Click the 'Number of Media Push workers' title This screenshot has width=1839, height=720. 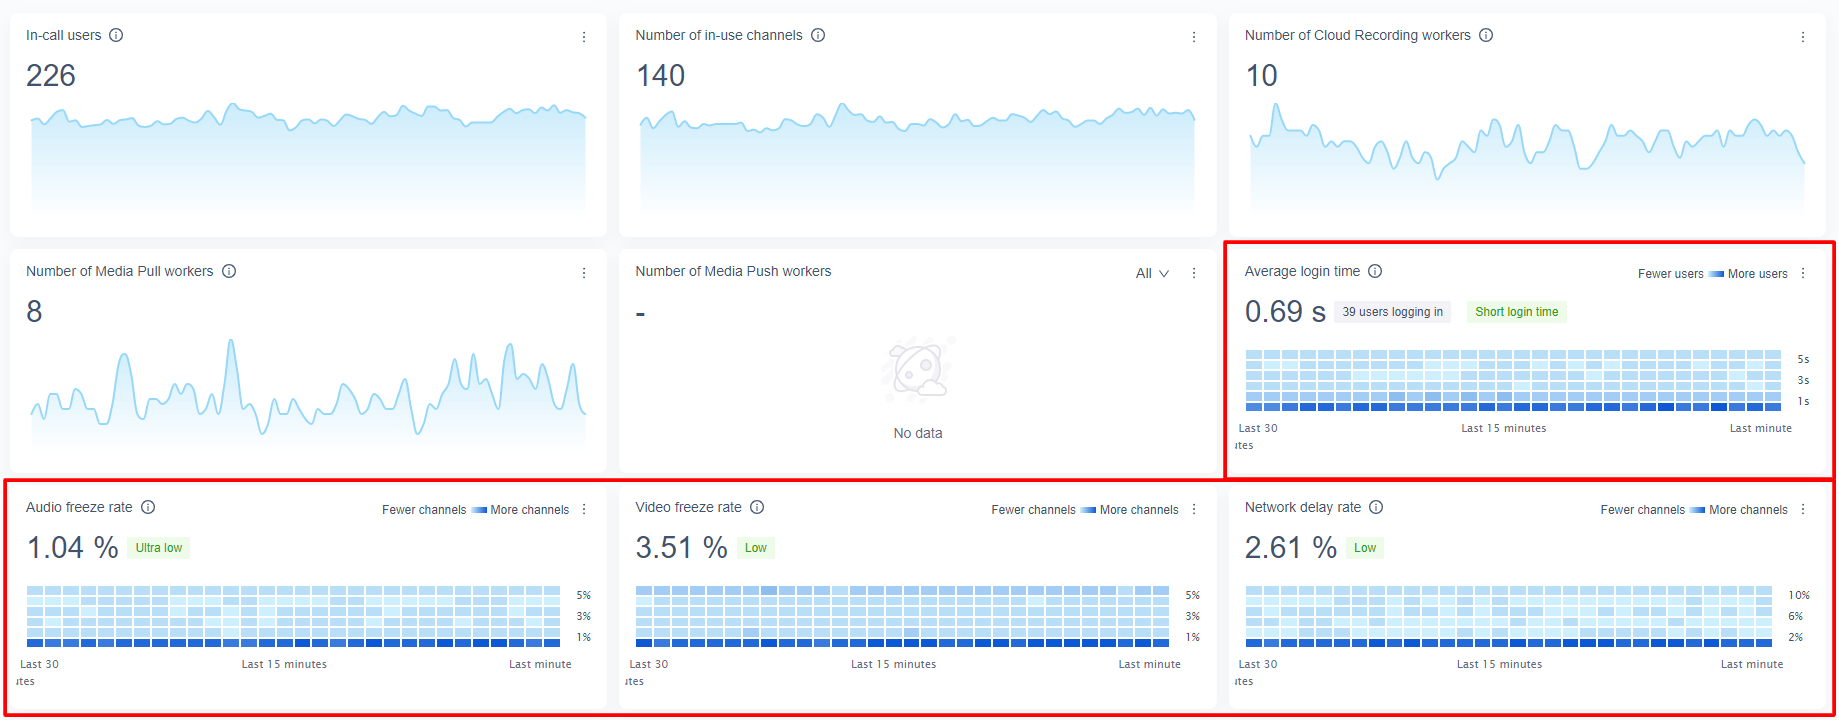click(x=733, y=271)
